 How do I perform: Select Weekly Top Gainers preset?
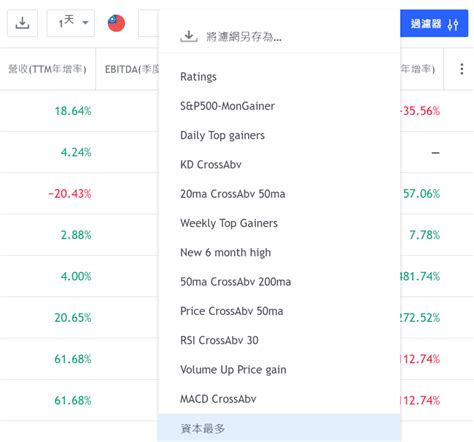pyautogui.click(x=279, y=223)
